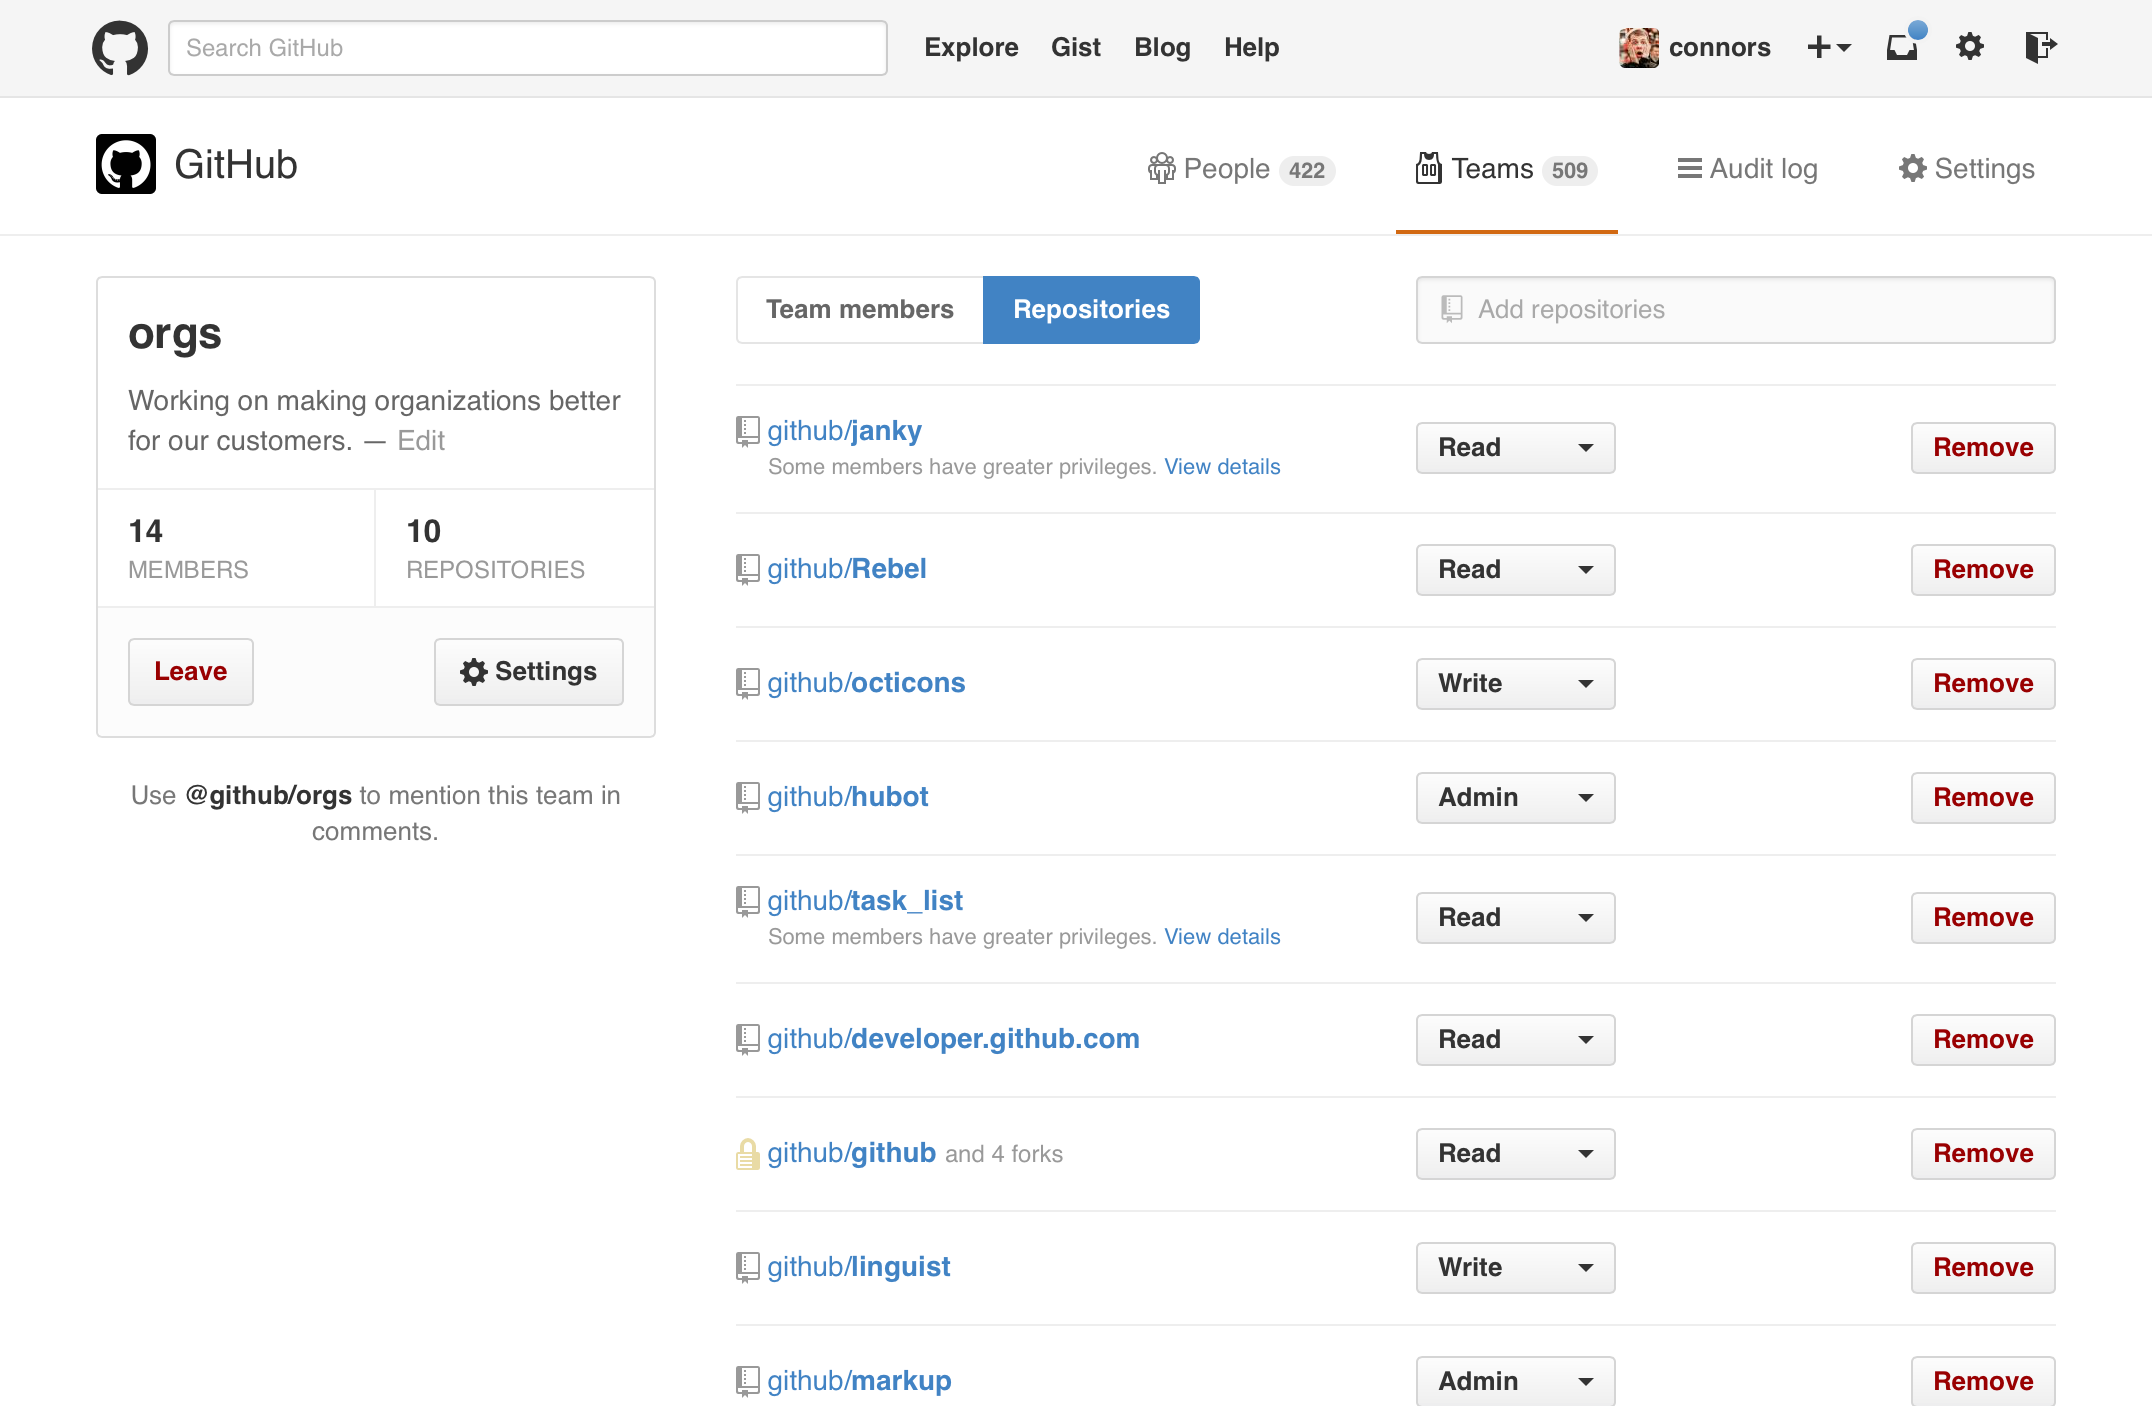The image size is (2152, 1406).
Task: Click the repo icon beside github/markup
Action: [x=748, y=1381]
